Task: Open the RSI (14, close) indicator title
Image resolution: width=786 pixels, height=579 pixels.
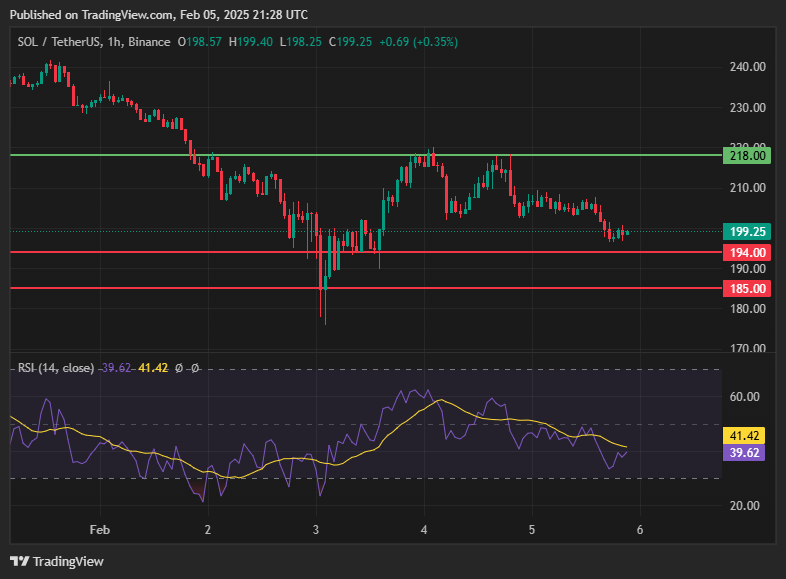Action: [x=56, y=368]
